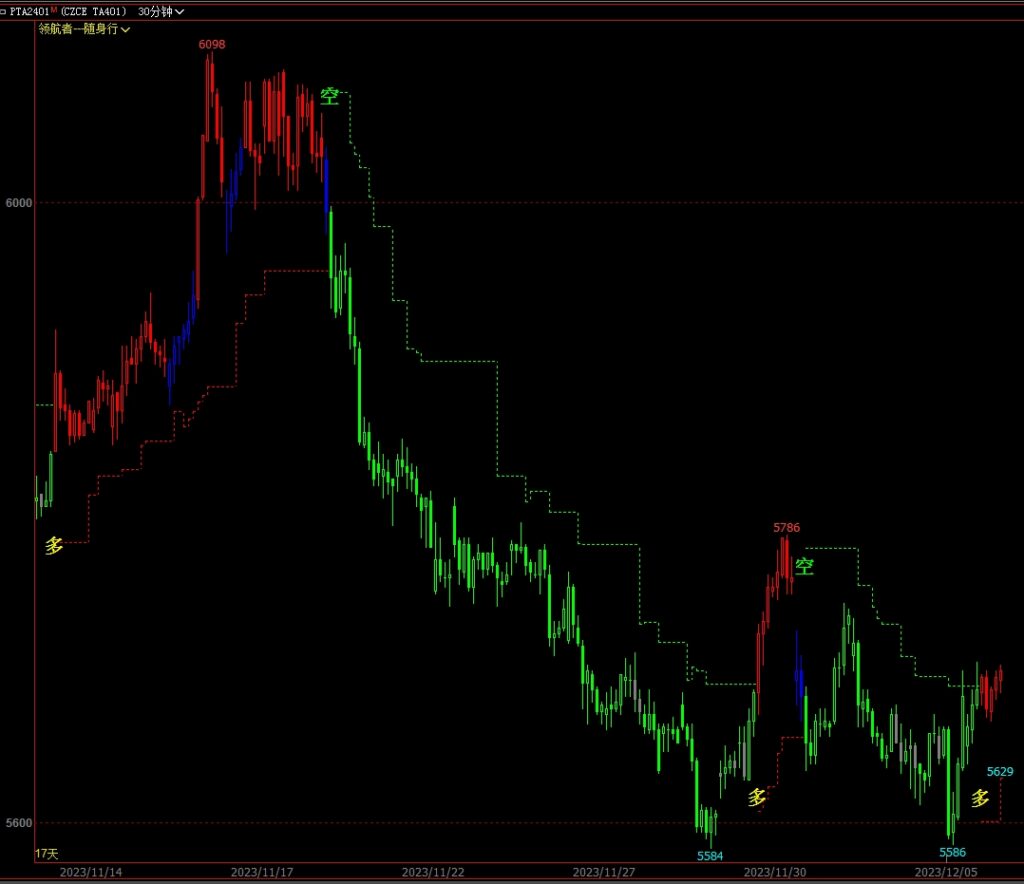Click the 17天 range label
The width and height of the screenshot is (1024, 884).
click(x=47, y=854)
